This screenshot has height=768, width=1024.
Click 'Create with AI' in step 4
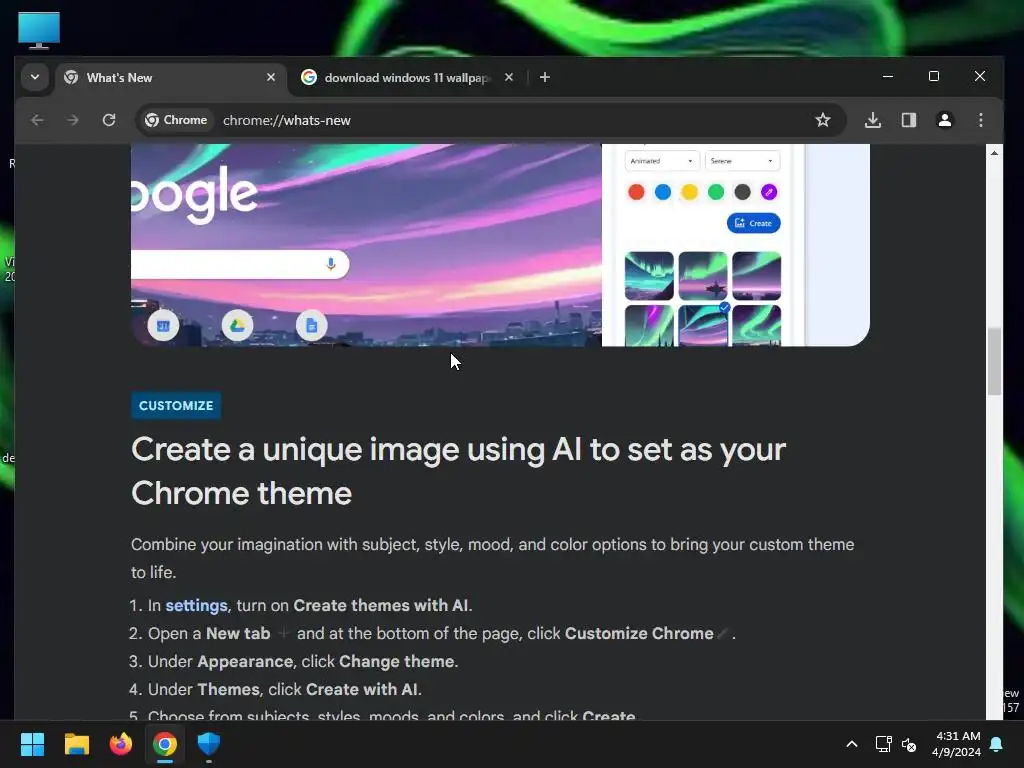(362, 690)
